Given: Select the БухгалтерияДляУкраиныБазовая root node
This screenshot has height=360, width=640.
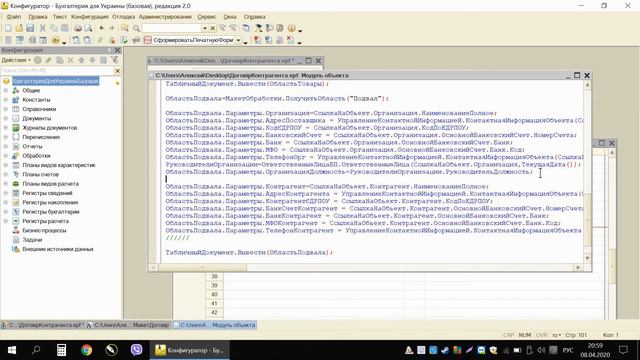Looking at the screenshot, I should (x=55, y=81).
